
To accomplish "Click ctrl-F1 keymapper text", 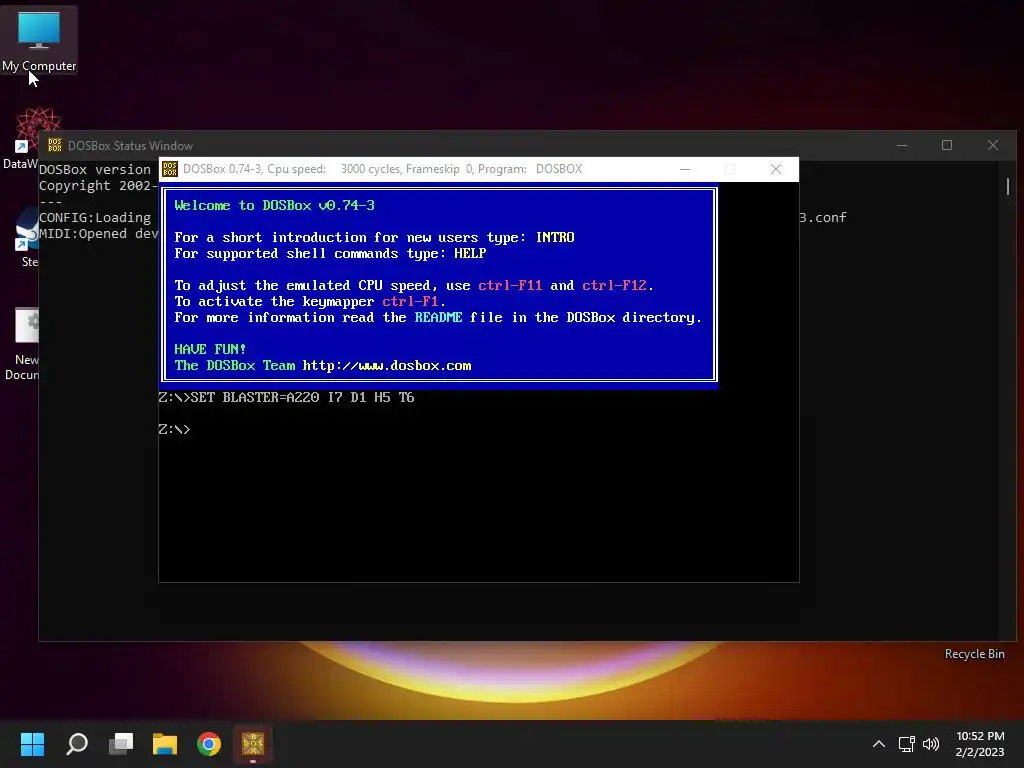I will point(410,301).
